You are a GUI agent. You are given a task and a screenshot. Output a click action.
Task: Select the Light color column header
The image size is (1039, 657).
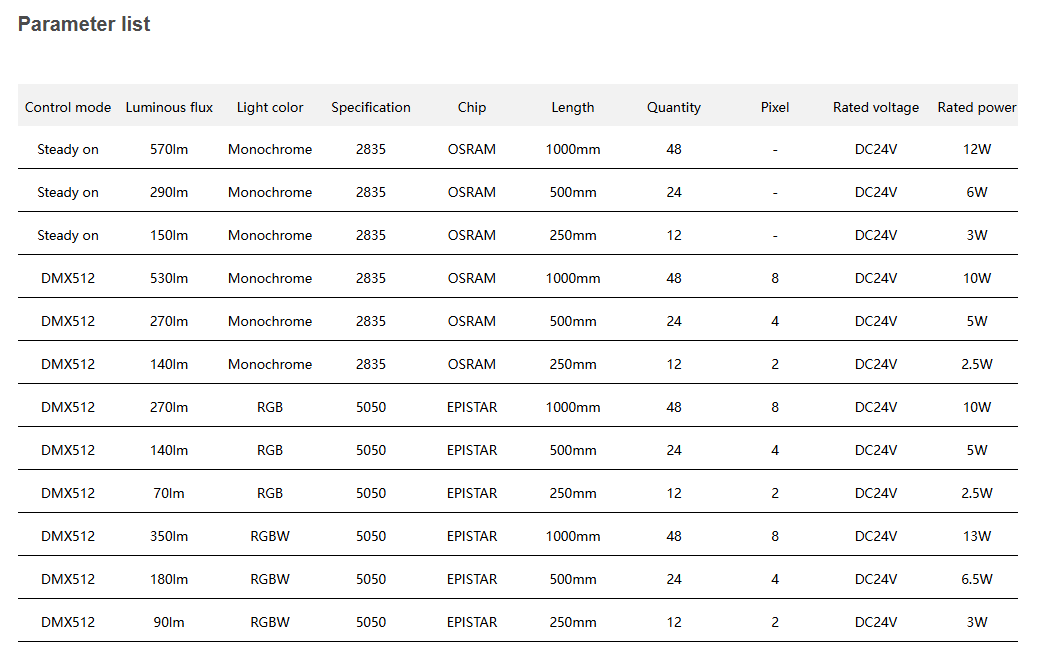270,107
